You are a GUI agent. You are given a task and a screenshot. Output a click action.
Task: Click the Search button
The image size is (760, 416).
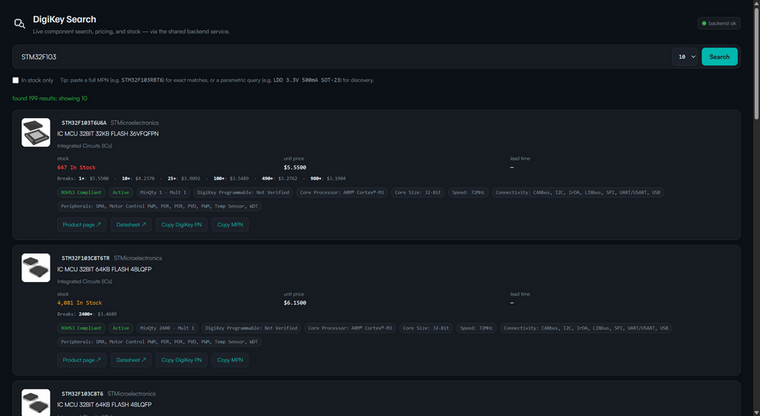tap(719, 57)
